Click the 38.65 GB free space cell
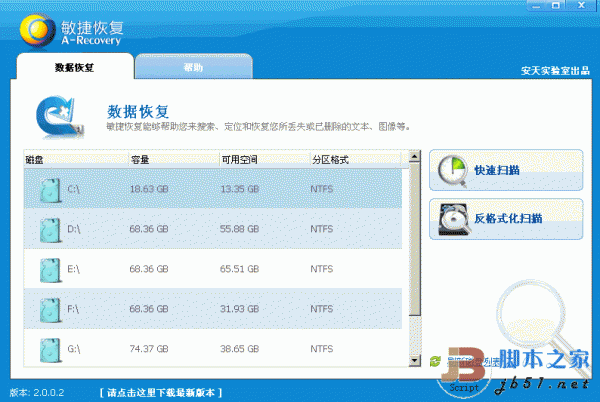600x402 pixels. pos(240,349)
